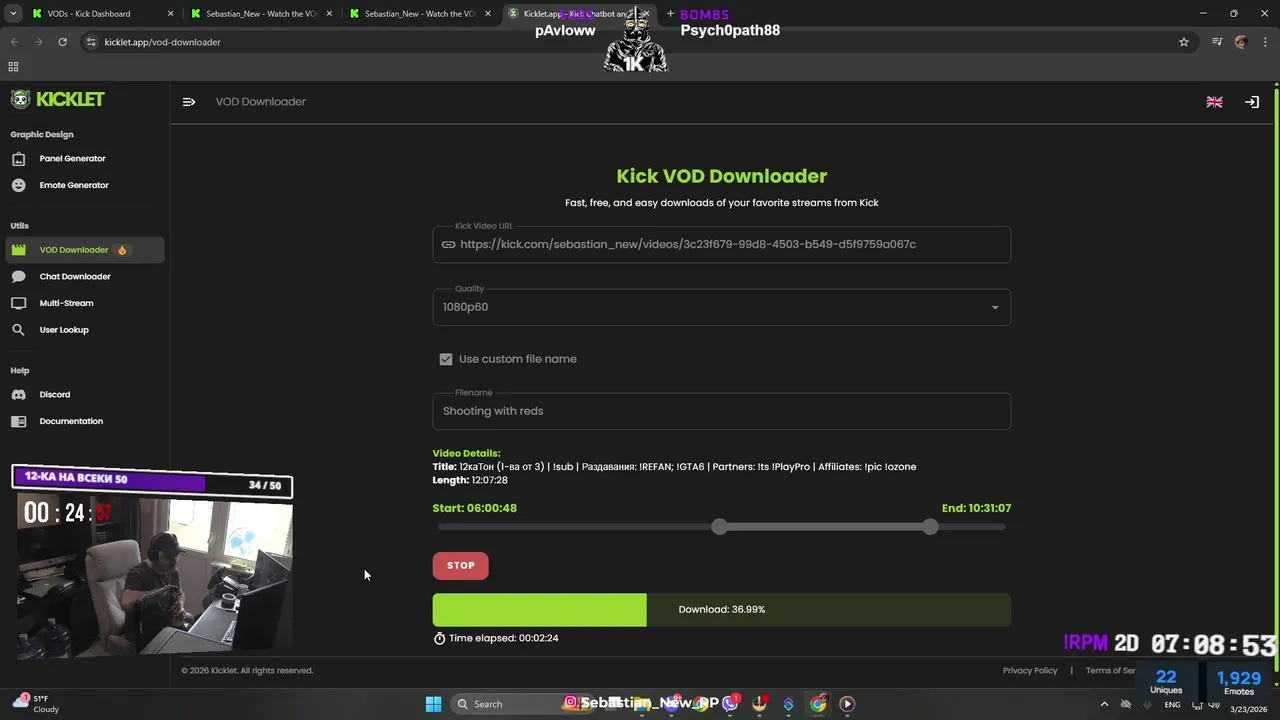
Task: Click the start time slider handle
Action: [720, 527]
